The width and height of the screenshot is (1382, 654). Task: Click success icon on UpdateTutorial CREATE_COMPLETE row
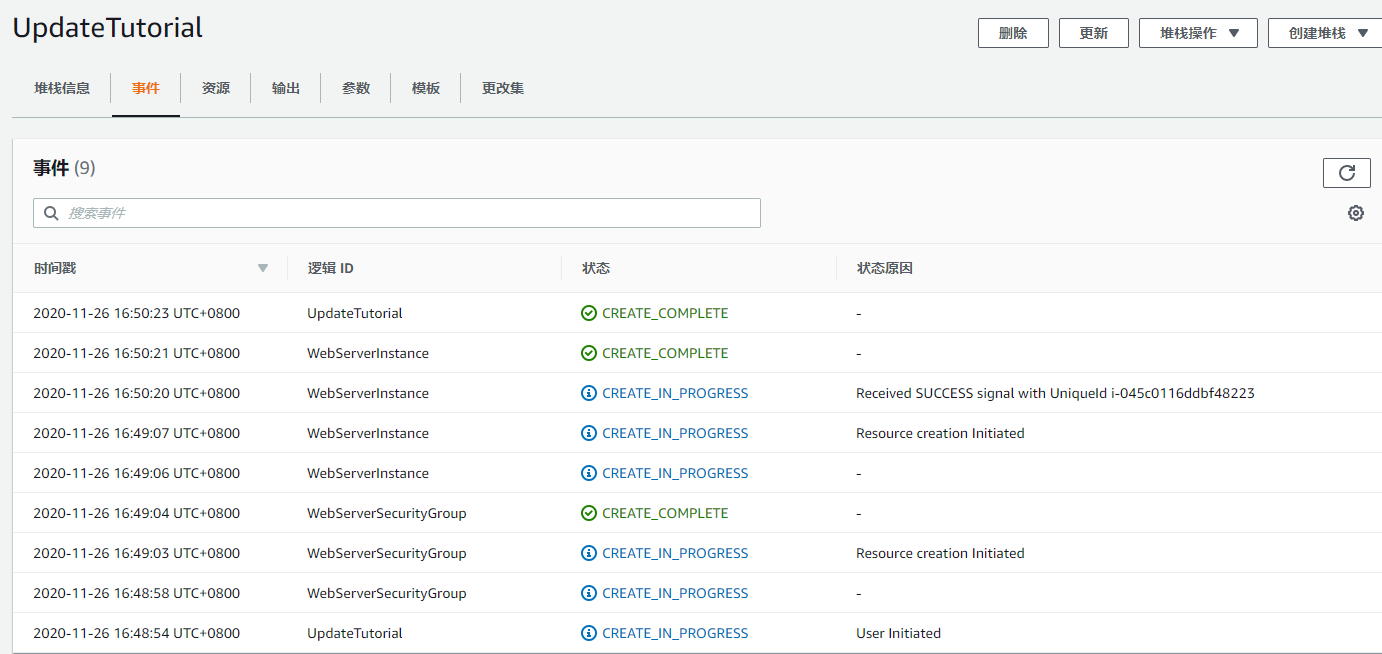pos(589,313)
